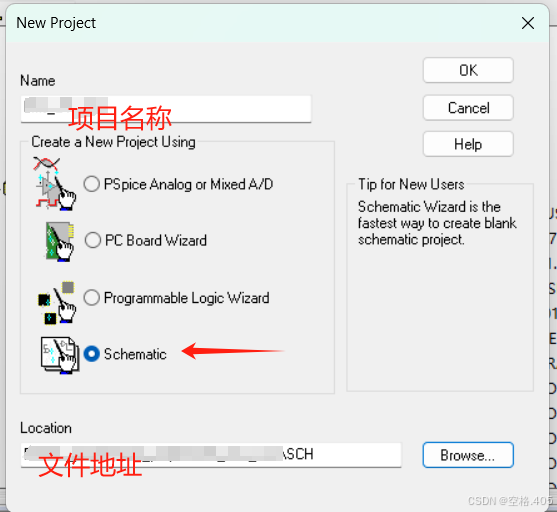This screenshot has width=557, height=512.
Task: Open Help for the New Project dialog
Action: tap(468, 144)
